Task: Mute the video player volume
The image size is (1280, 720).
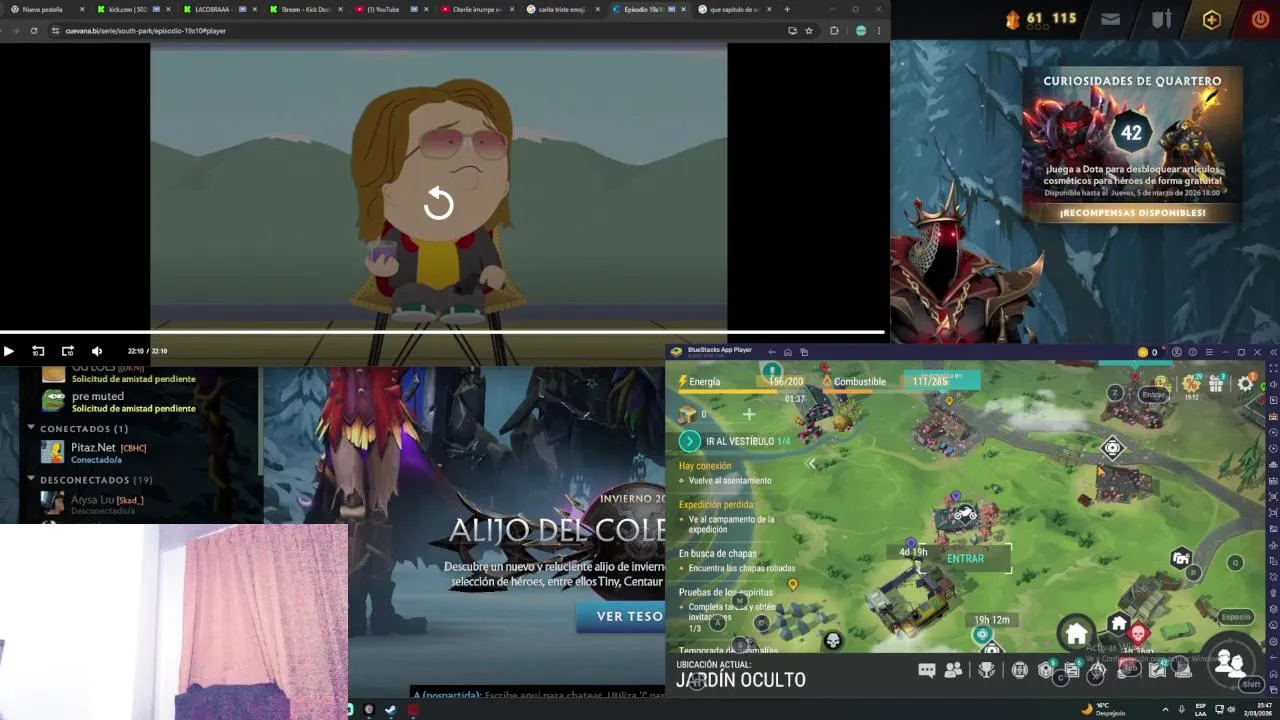Action: [97, 351]
